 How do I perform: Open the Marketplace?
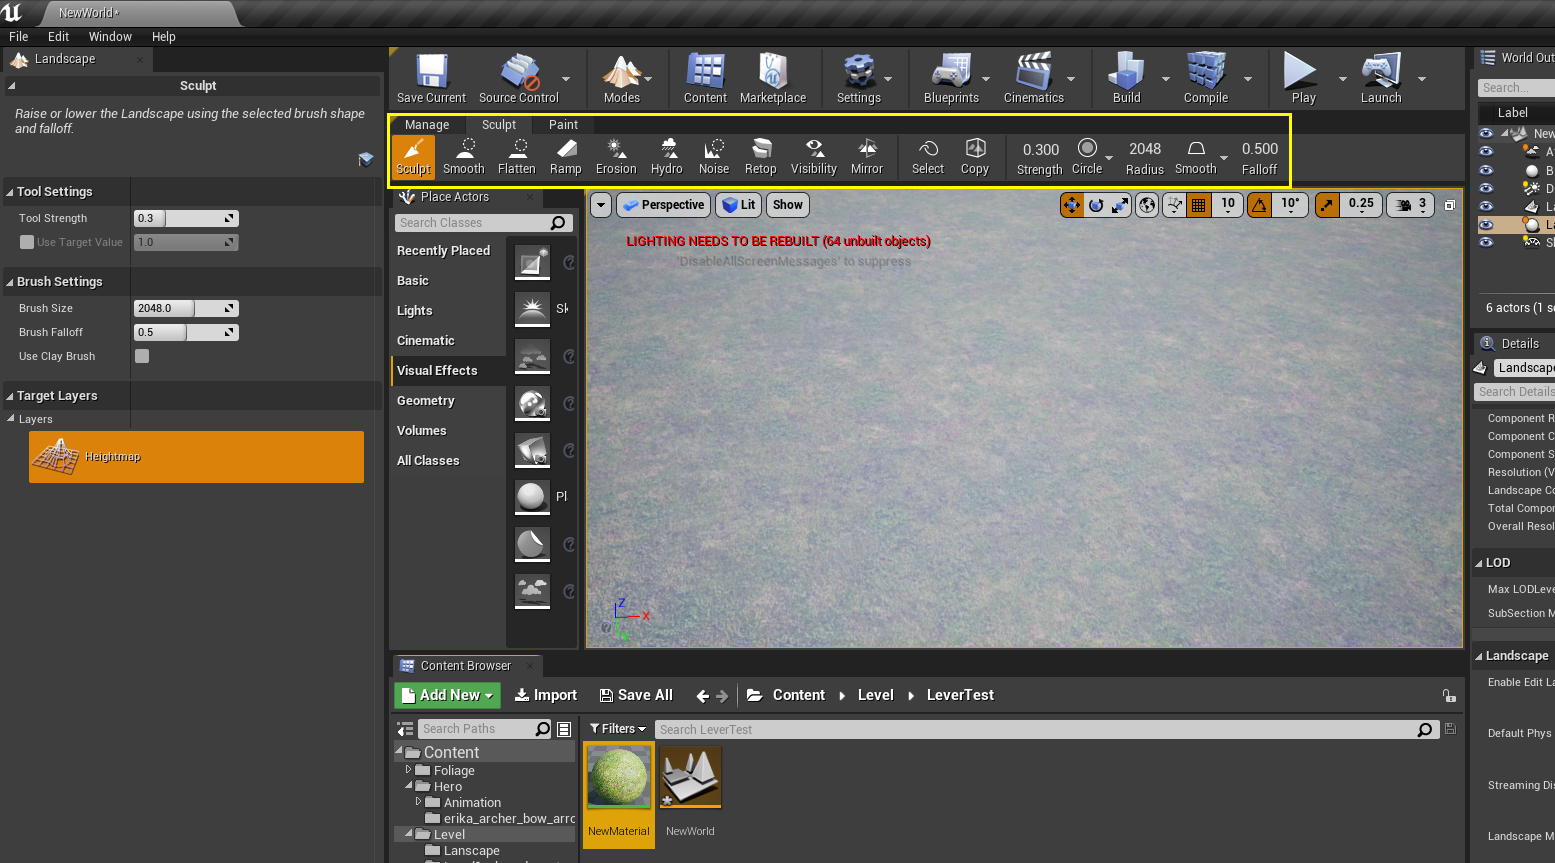(x=773, y=79)
